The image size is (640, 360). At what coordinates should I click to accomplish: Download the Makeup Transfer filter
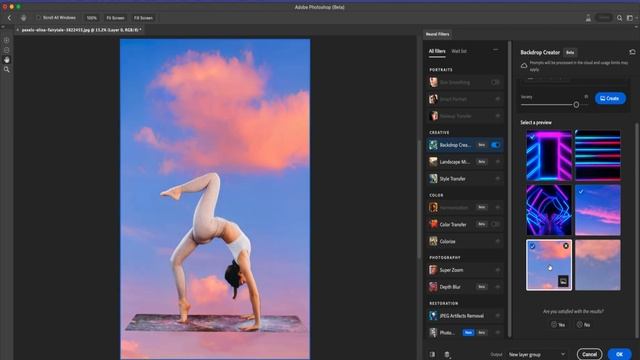tap(498, 116)
